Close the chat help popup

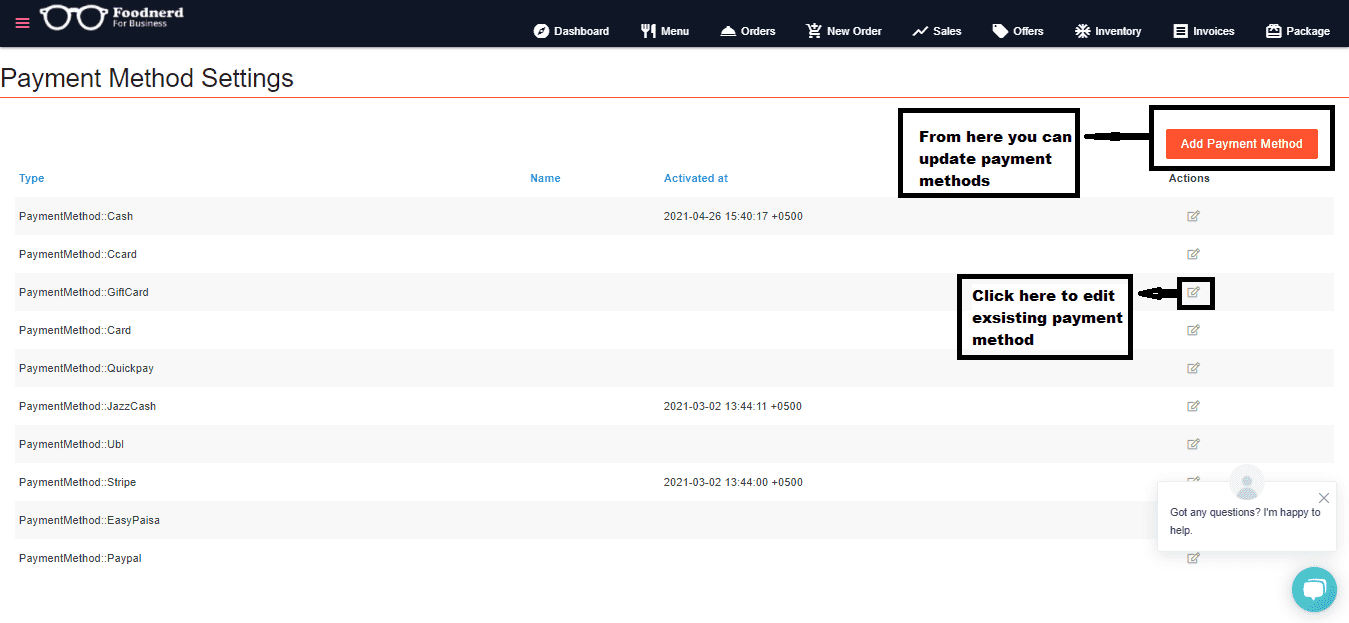pos(1324,498)
